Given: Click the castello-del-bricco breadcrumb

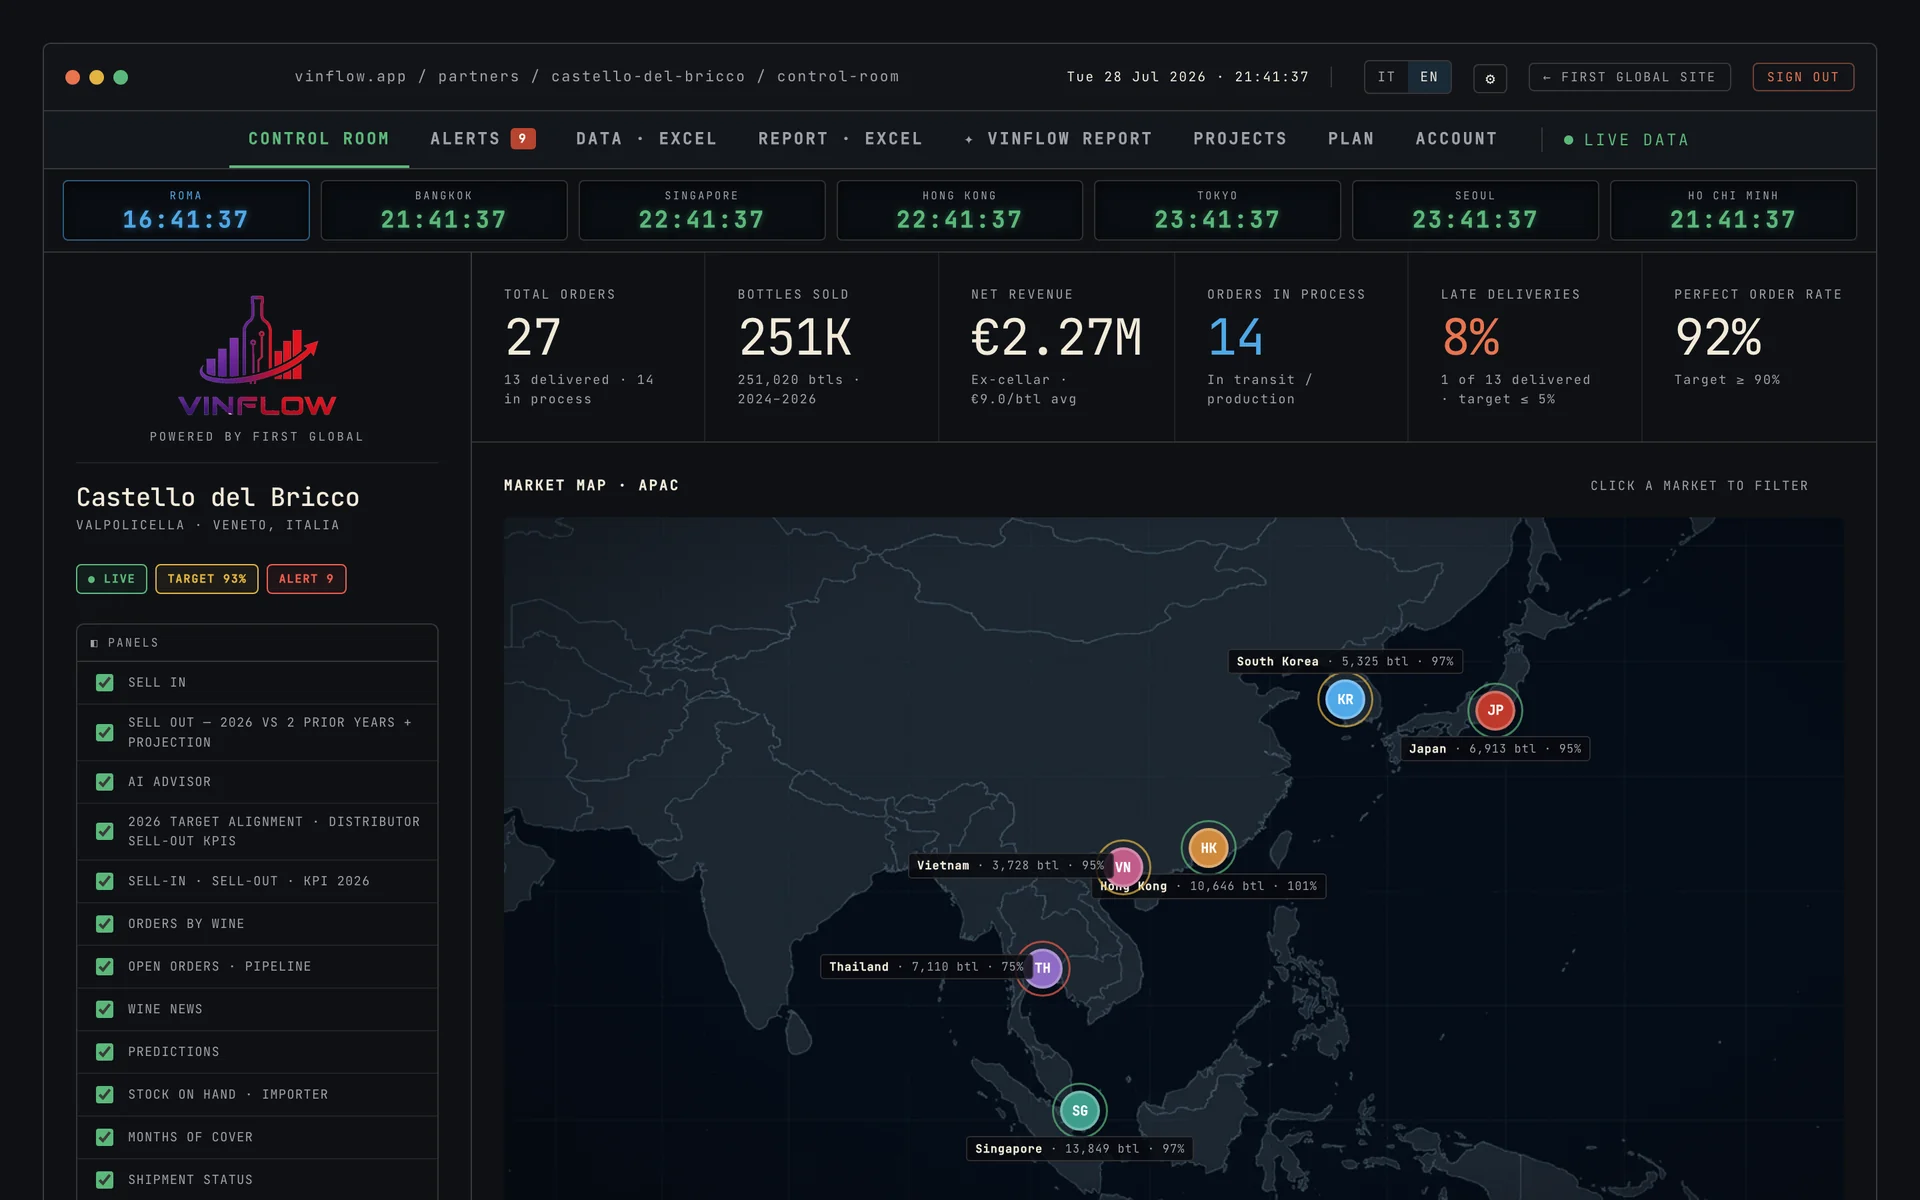Looking at the screenshot, I should tap(648, 77).
